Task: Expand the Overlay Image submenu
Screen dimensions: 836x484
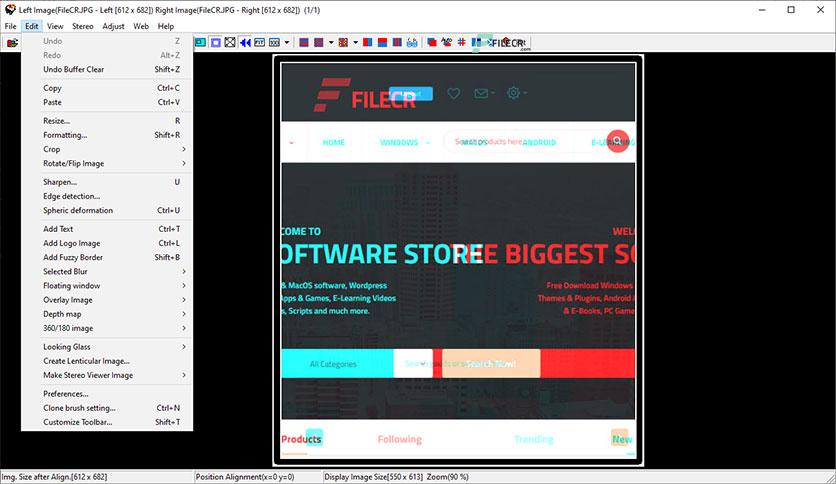Action: pos(107,300)
